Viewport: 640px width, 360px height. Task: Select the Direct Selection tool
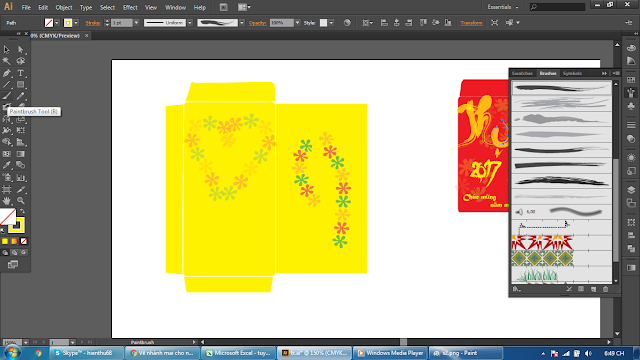pyautogui.click(x=20, y=50)
